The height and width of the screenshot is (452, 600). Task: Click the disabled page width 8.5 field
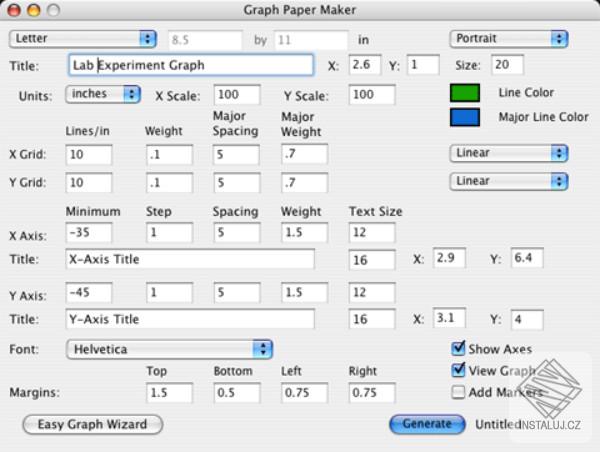(x=205, y=40)
